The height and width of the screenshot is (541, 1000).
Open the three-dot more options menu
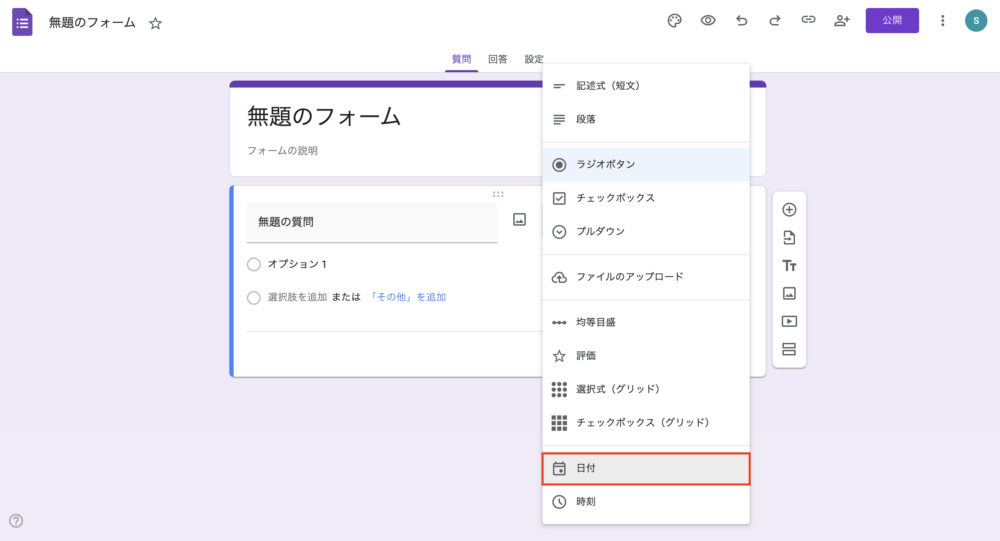click(943, 20)
